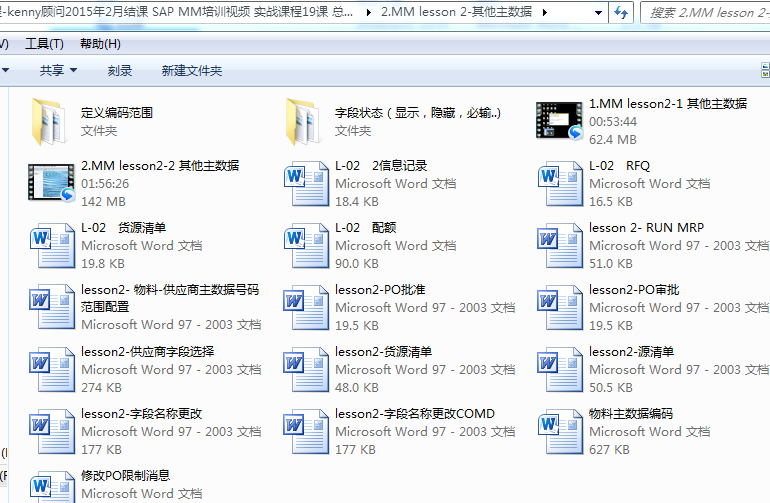Screen dimensions: 770x503
Task: Select the file name 物料主数据编码
Action: [631, 413]
